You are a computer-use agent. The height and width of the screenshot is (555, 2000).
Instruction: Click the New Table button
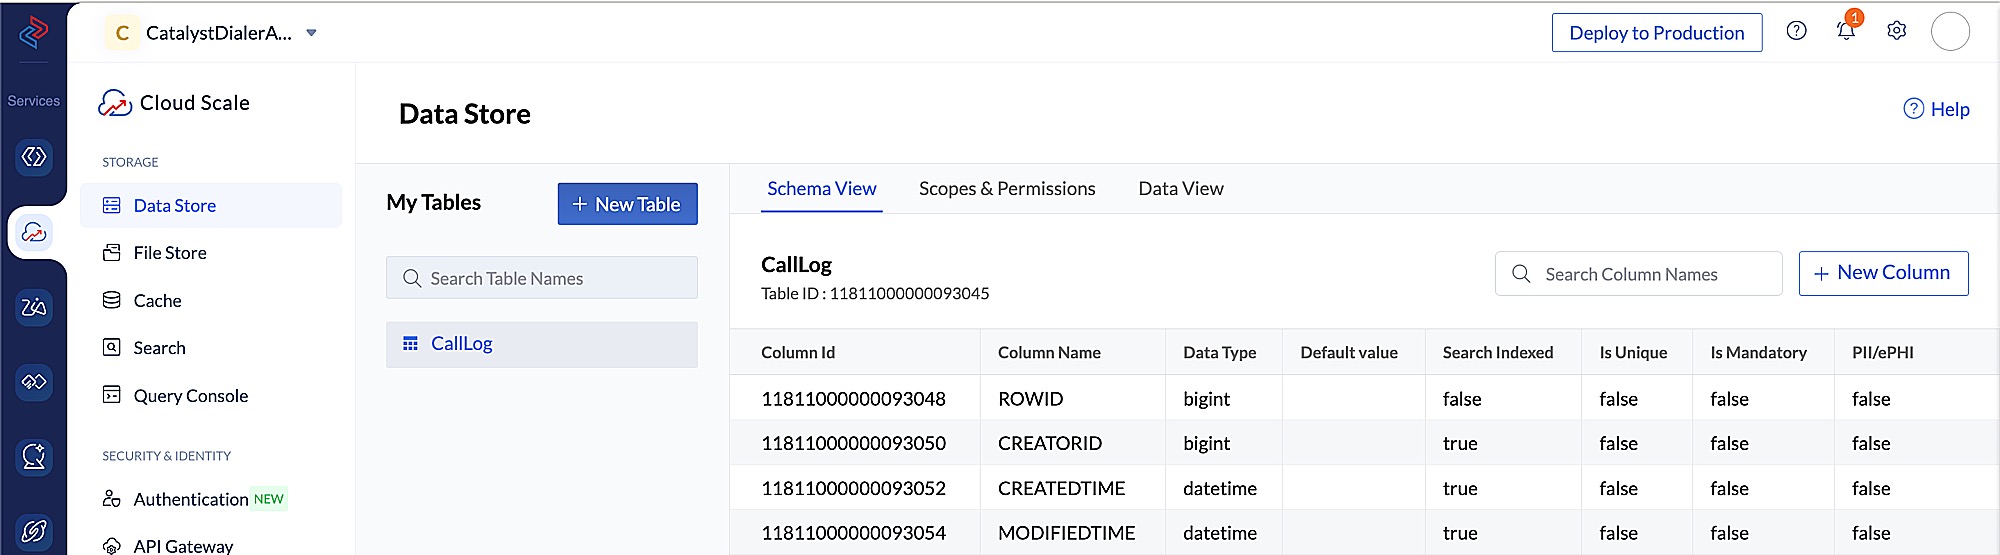(x=627, y=204)
